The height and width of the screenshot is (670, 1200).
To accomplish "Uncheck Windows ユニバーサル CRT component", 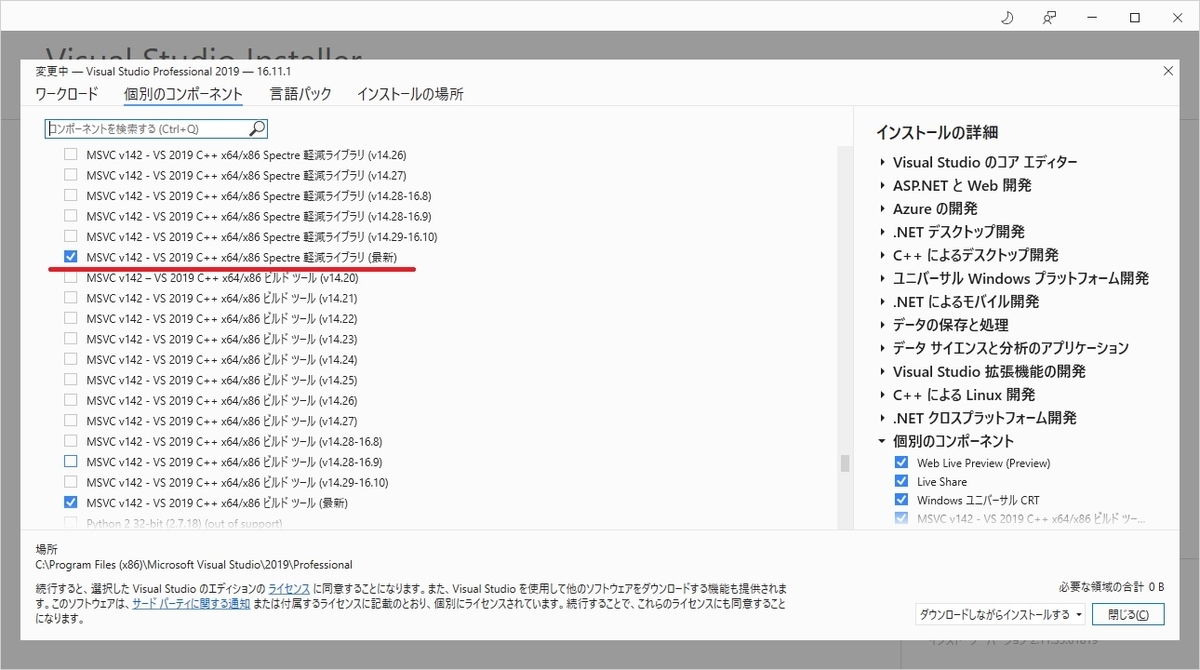I will click(901, 500).
